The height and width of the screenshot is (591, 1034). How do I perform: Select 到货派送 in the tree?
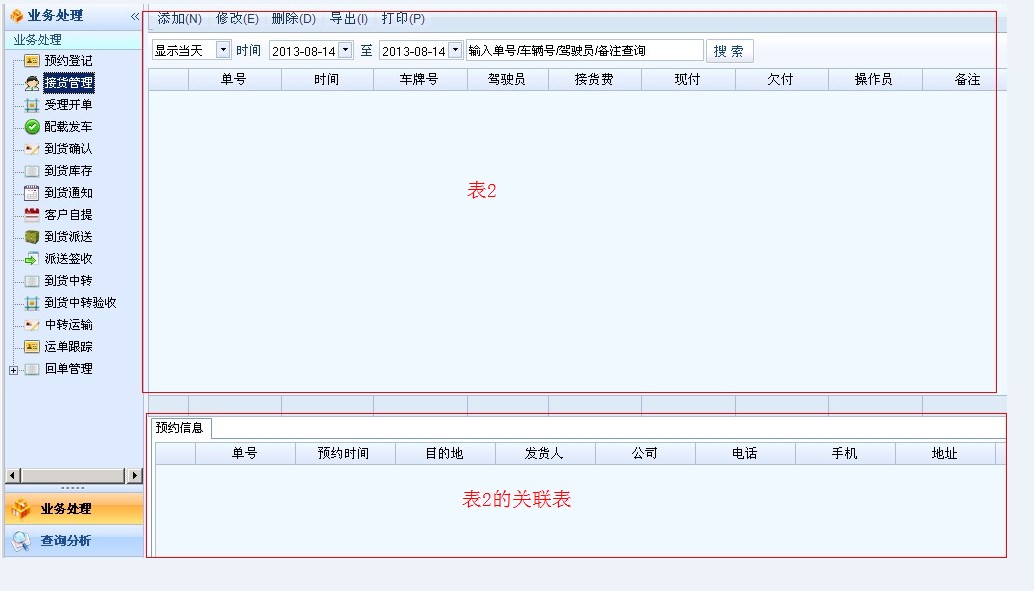69,237
